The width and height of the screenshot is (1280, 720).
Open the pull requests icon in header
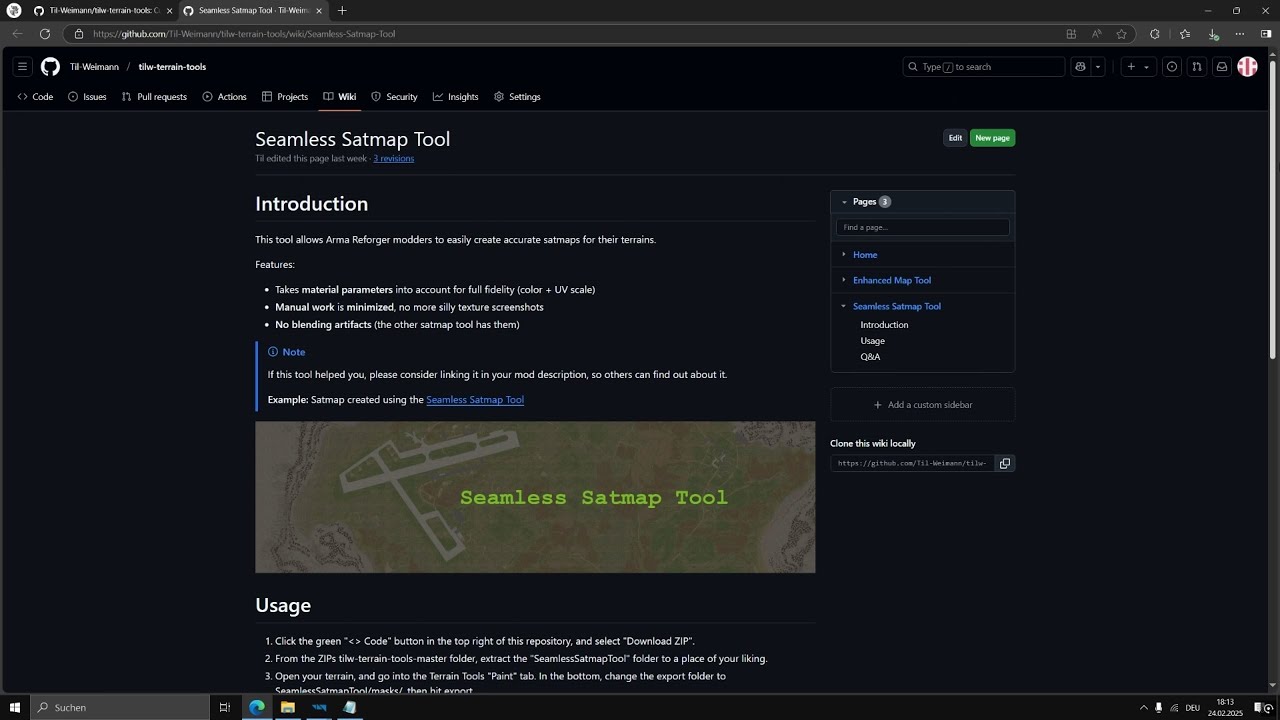point(1197,67)
